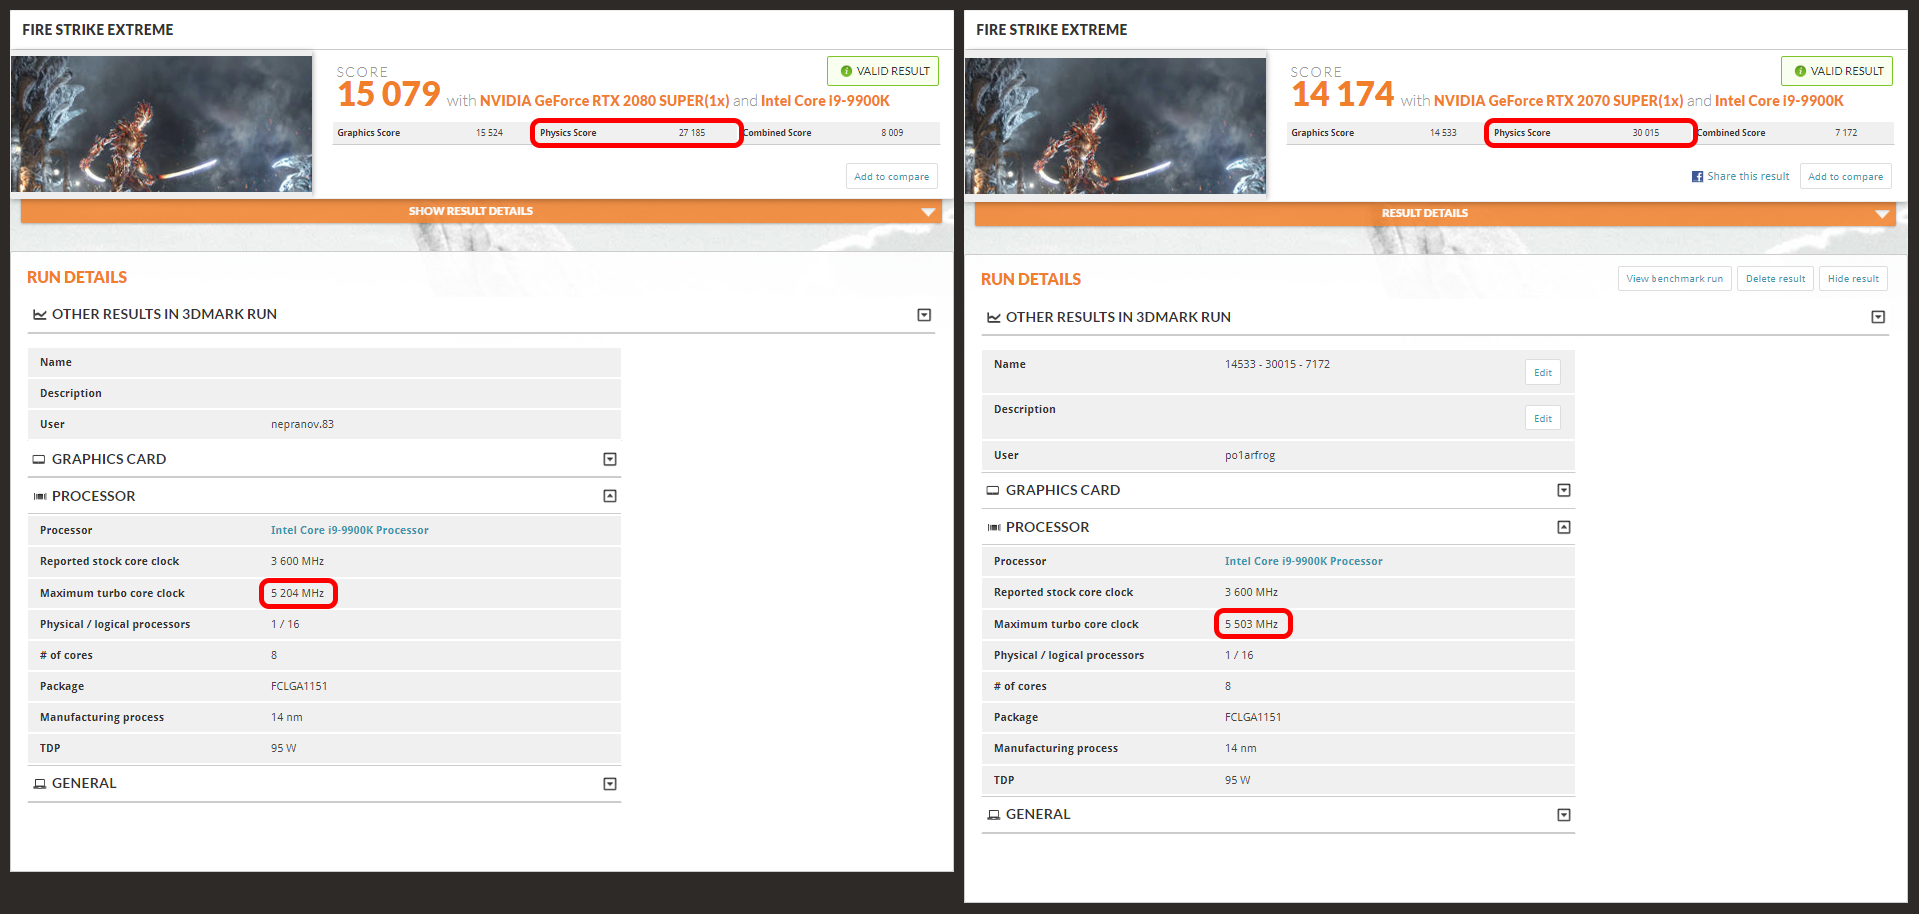Click the green valid result icon on RTX 2080 result
Image resolution: width=1919 pixels, height=914 pixels.
[x=846, y=71]
